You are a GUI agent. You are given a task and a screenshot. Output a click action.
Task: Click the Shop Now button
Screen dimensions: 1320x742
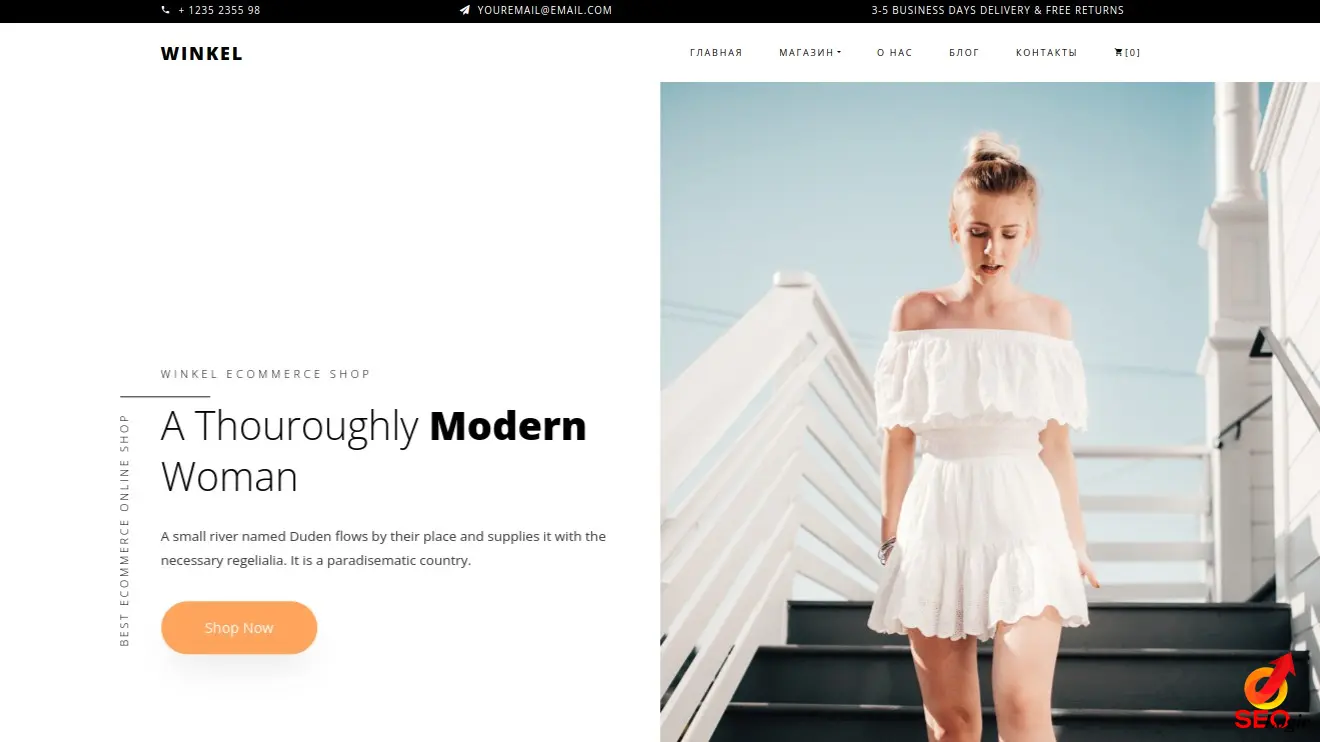[x=239, y=628]
